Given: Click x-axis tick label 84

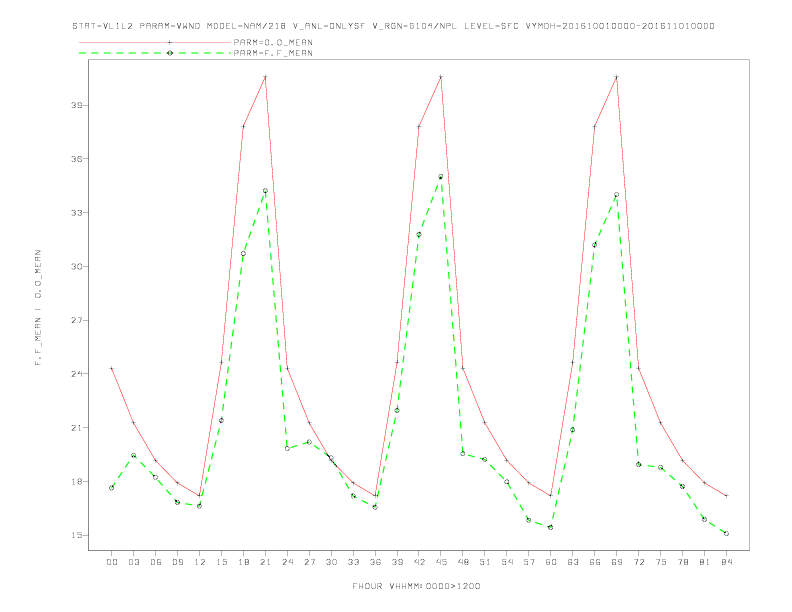Looking at the screenshot, I should pos(726,562).
